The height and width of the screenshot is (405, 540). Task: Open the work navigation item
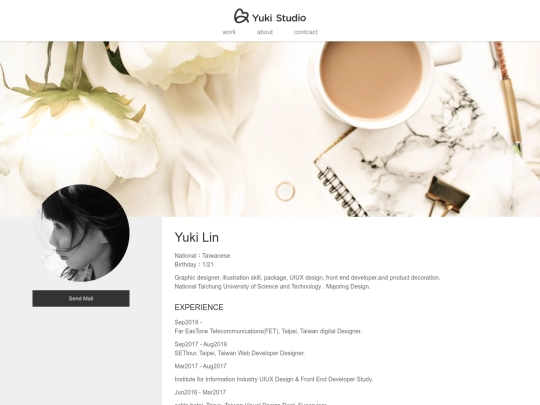[x=229, y=32]
